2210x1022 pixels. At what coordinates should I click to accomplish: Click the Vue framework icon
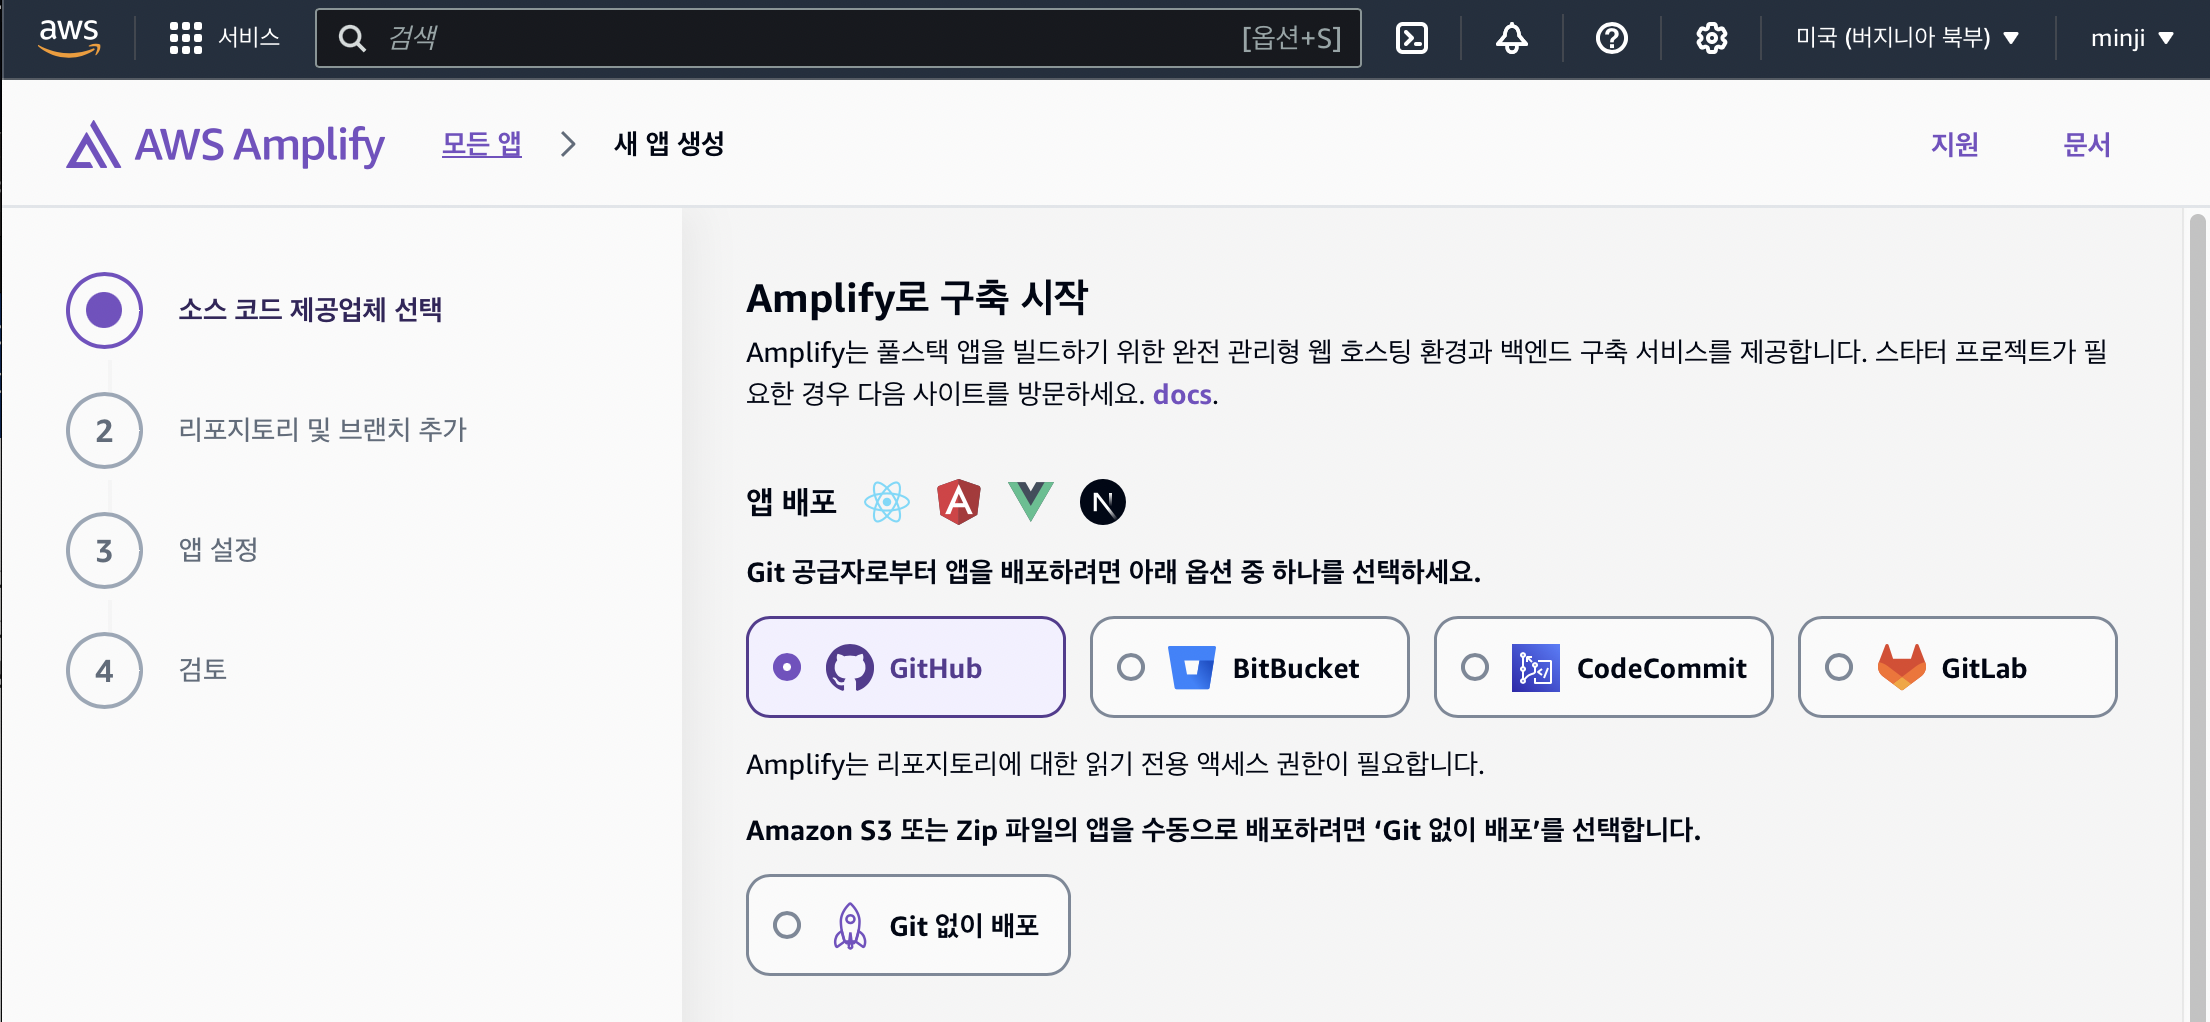(x=1031, y=502)
